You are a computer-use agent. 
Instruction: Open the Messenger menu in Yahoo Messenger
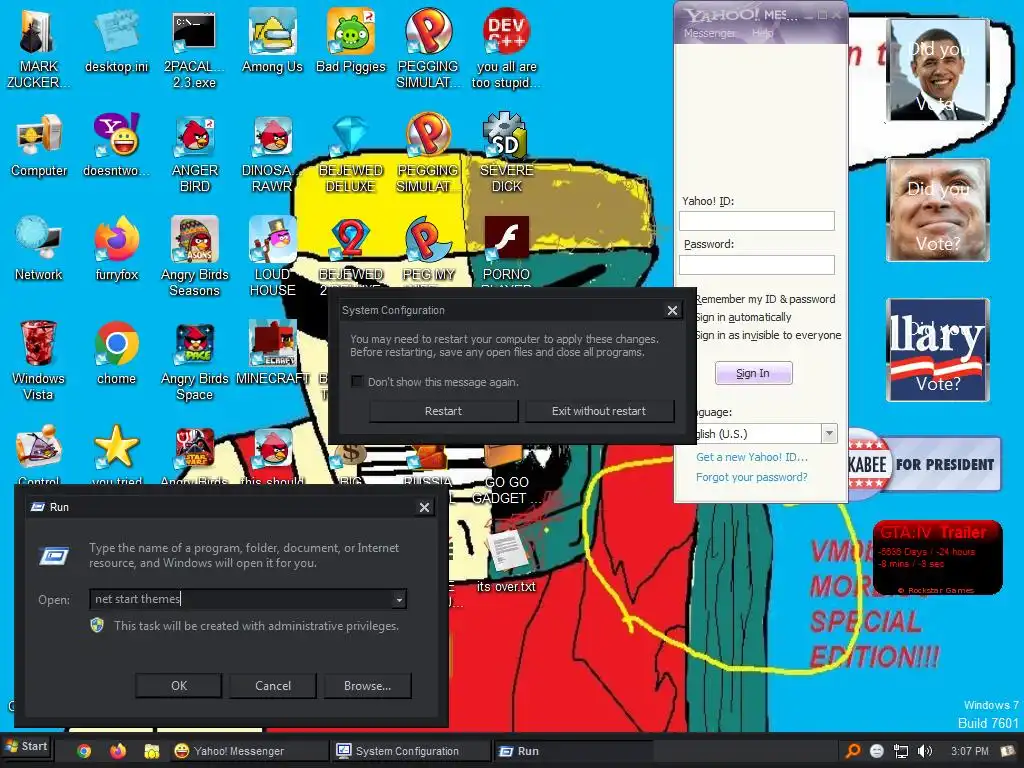[709, 33]
